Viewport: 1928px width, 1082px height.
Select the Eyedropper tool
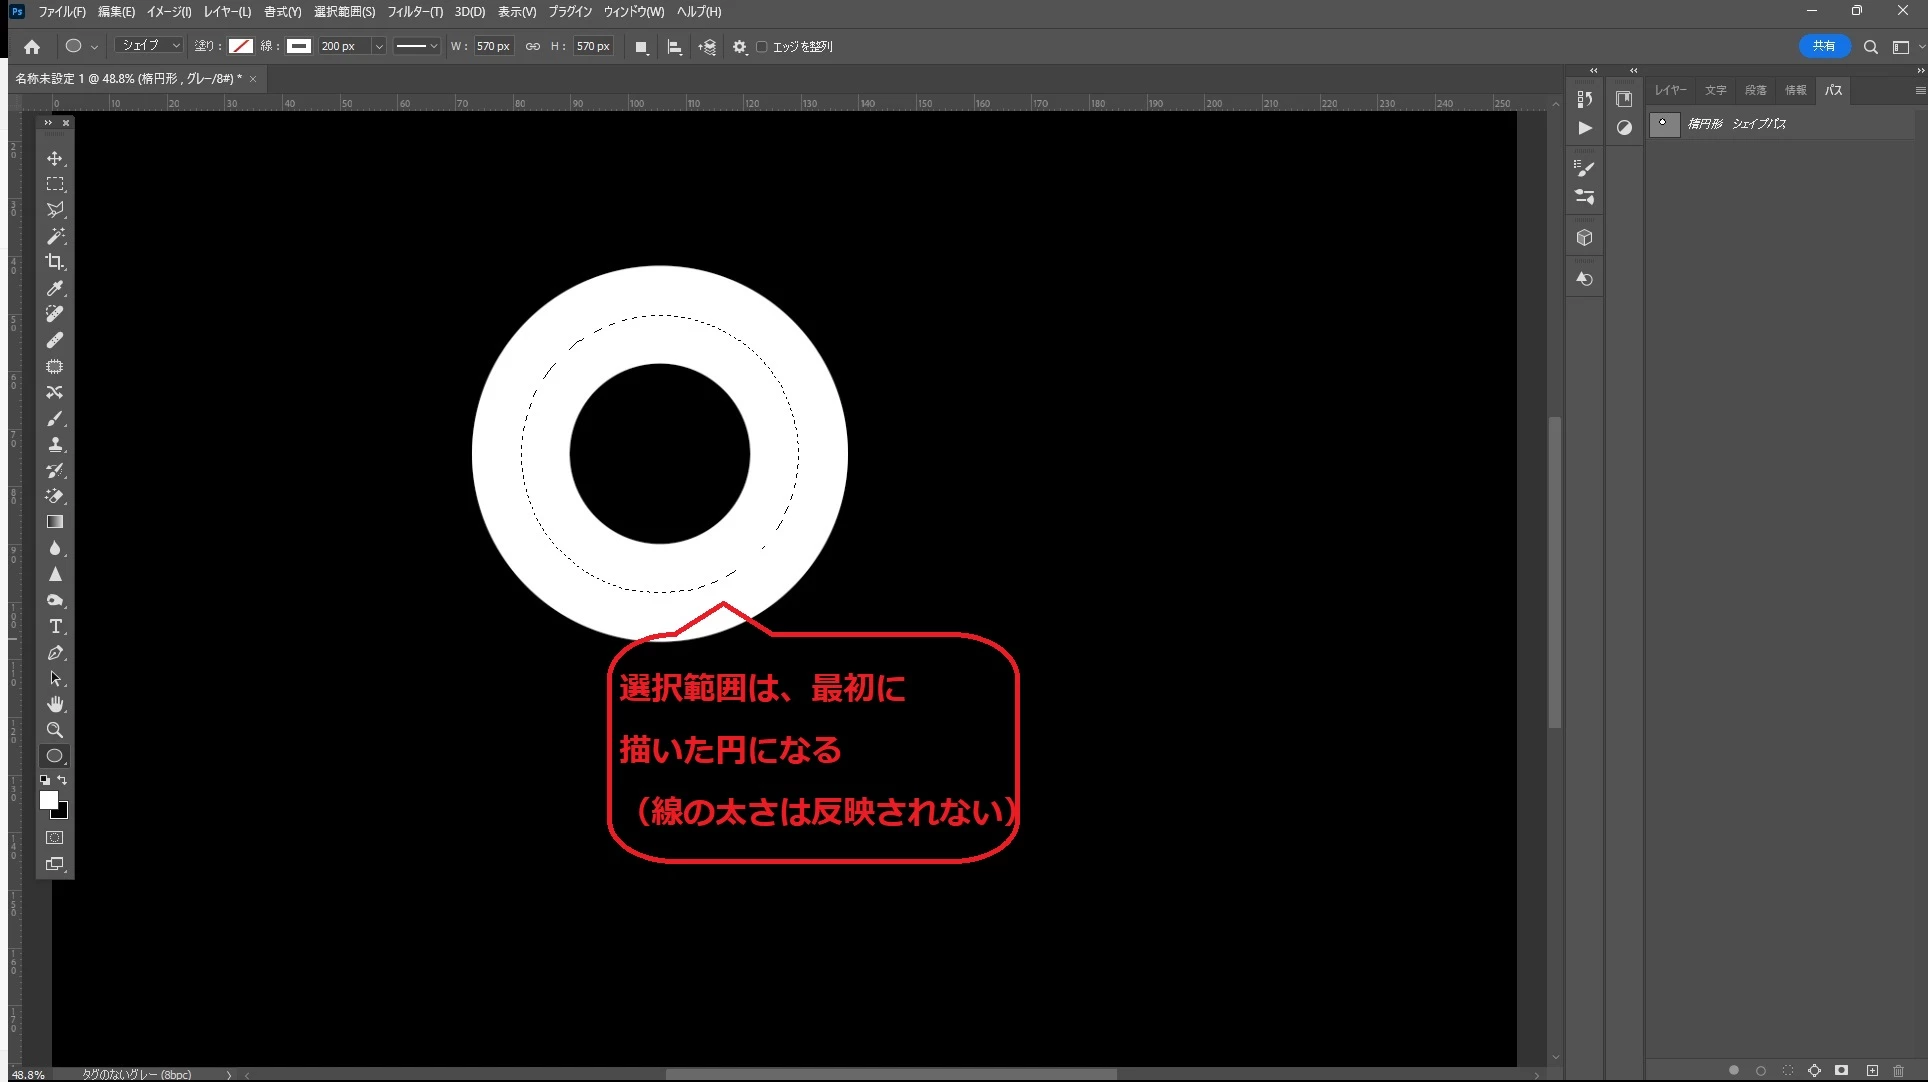pos(55,288)
